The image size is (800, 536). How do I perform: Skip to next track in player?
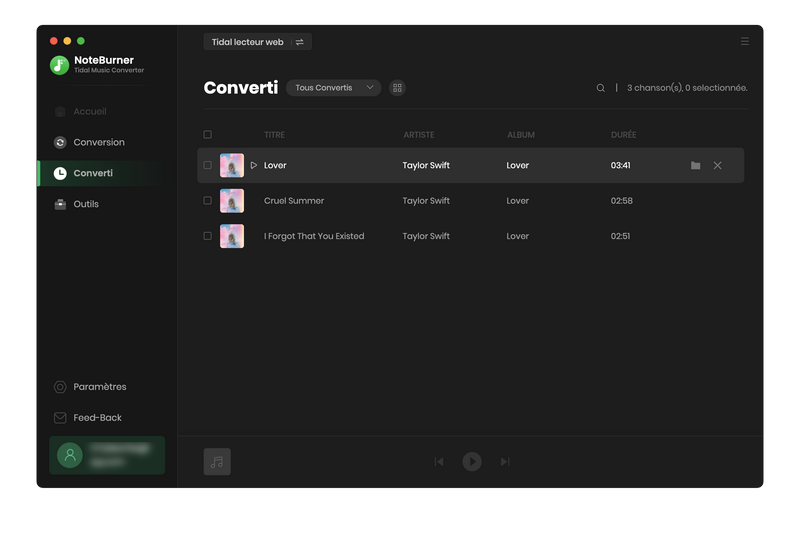(x=505, y=462)
